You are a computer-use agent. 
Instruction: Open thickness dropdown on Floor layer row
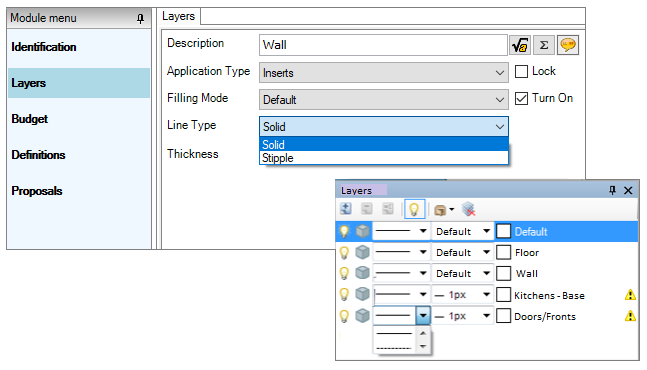486,252
